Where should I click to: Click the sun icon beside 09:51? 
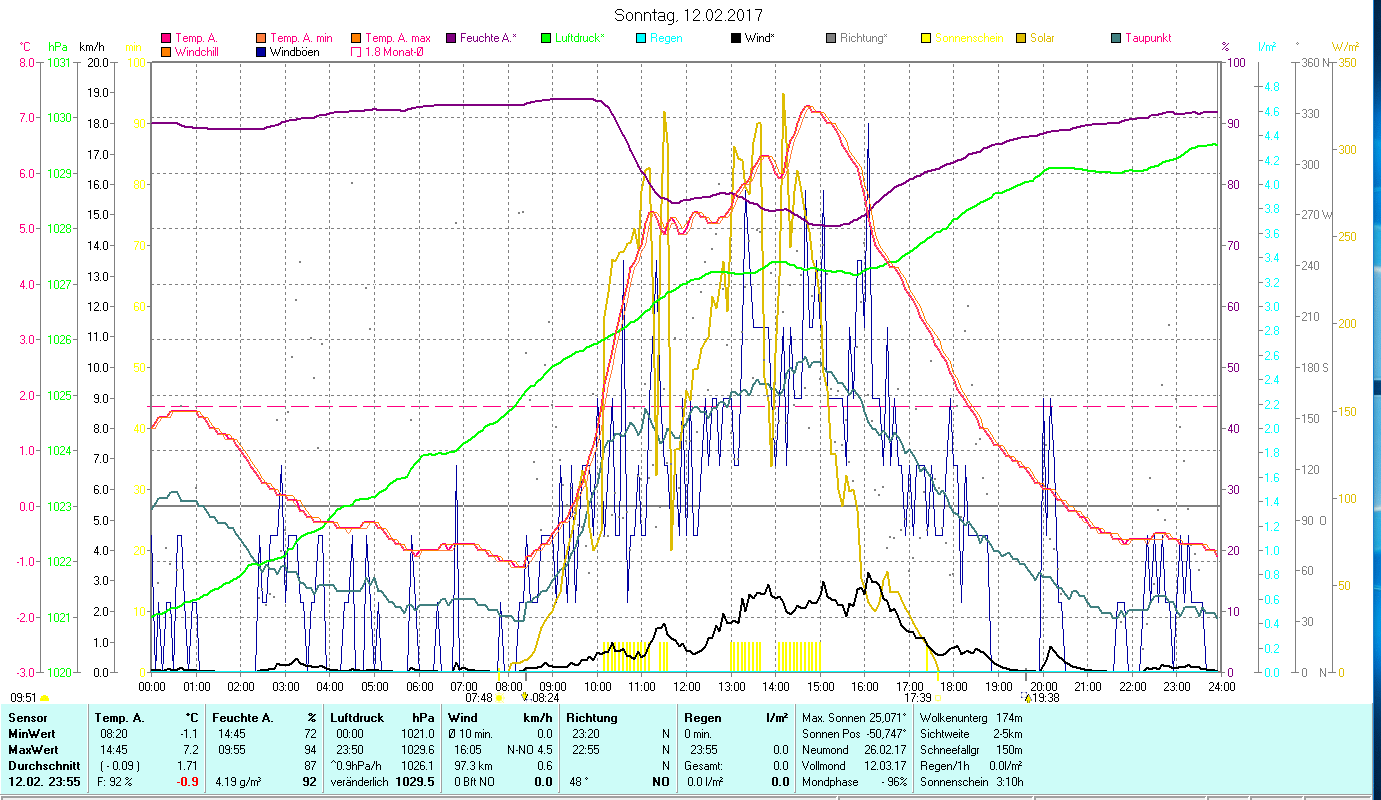click(x=45, y=698)
